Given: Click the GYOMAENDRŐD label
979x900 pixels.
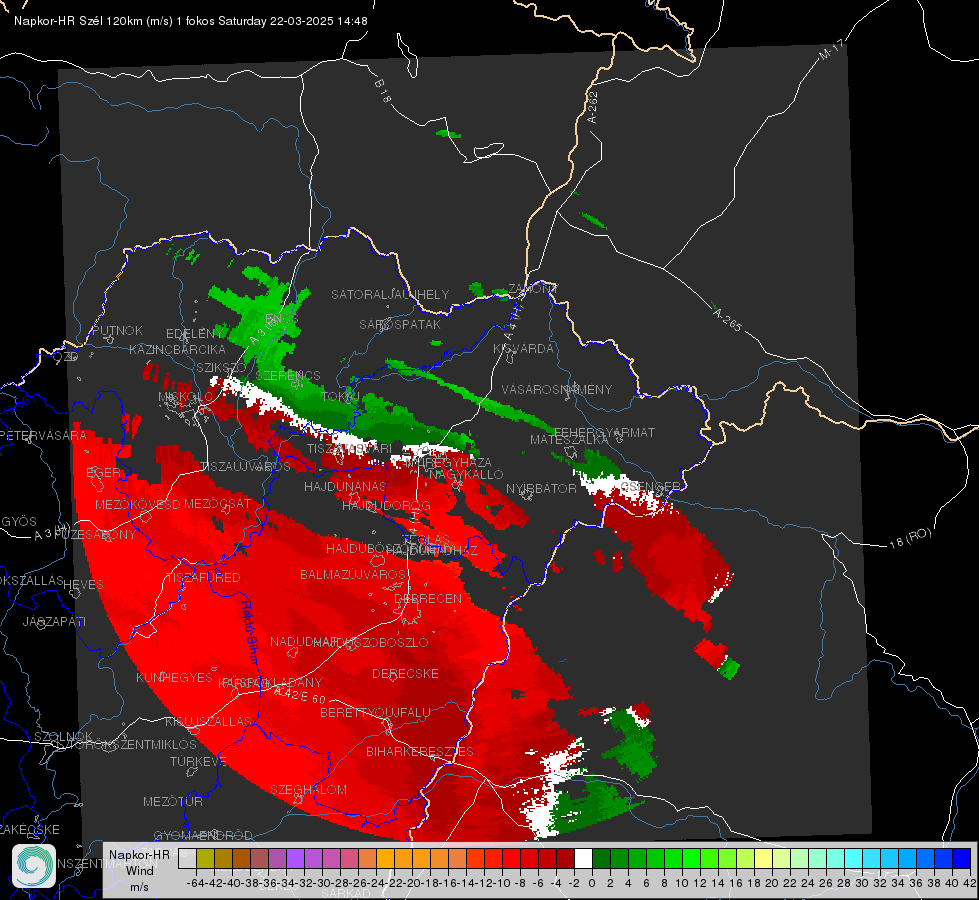Looking at the screenshot, I should [x=204, y=835].
